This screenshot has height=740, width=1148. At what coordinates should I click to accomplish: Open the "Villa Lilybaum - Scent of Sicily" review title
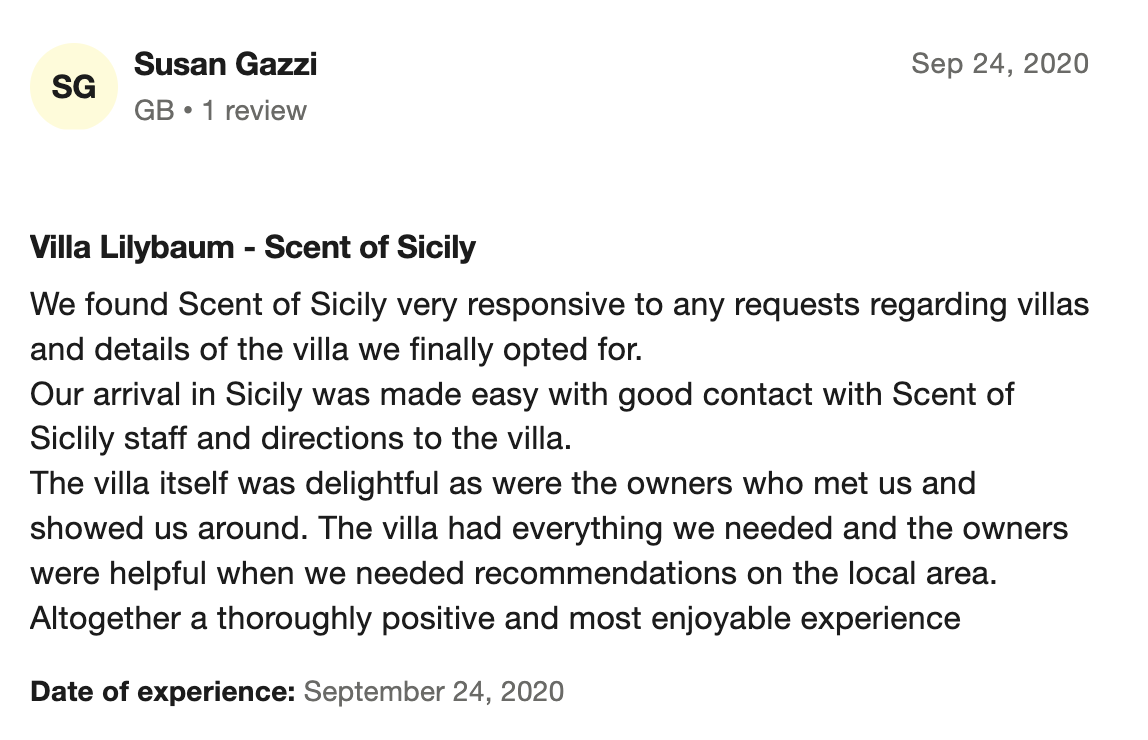(x=253, y=247)
